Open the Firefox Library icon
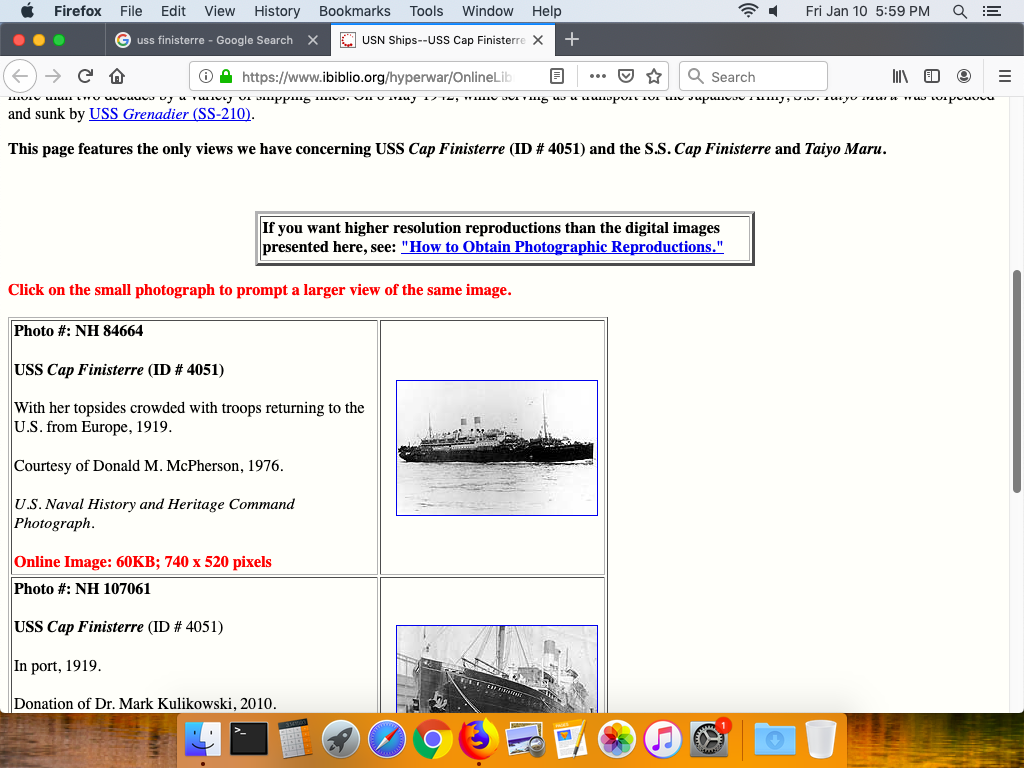This screenshot has width=1024, height=768. click(900, 77)
